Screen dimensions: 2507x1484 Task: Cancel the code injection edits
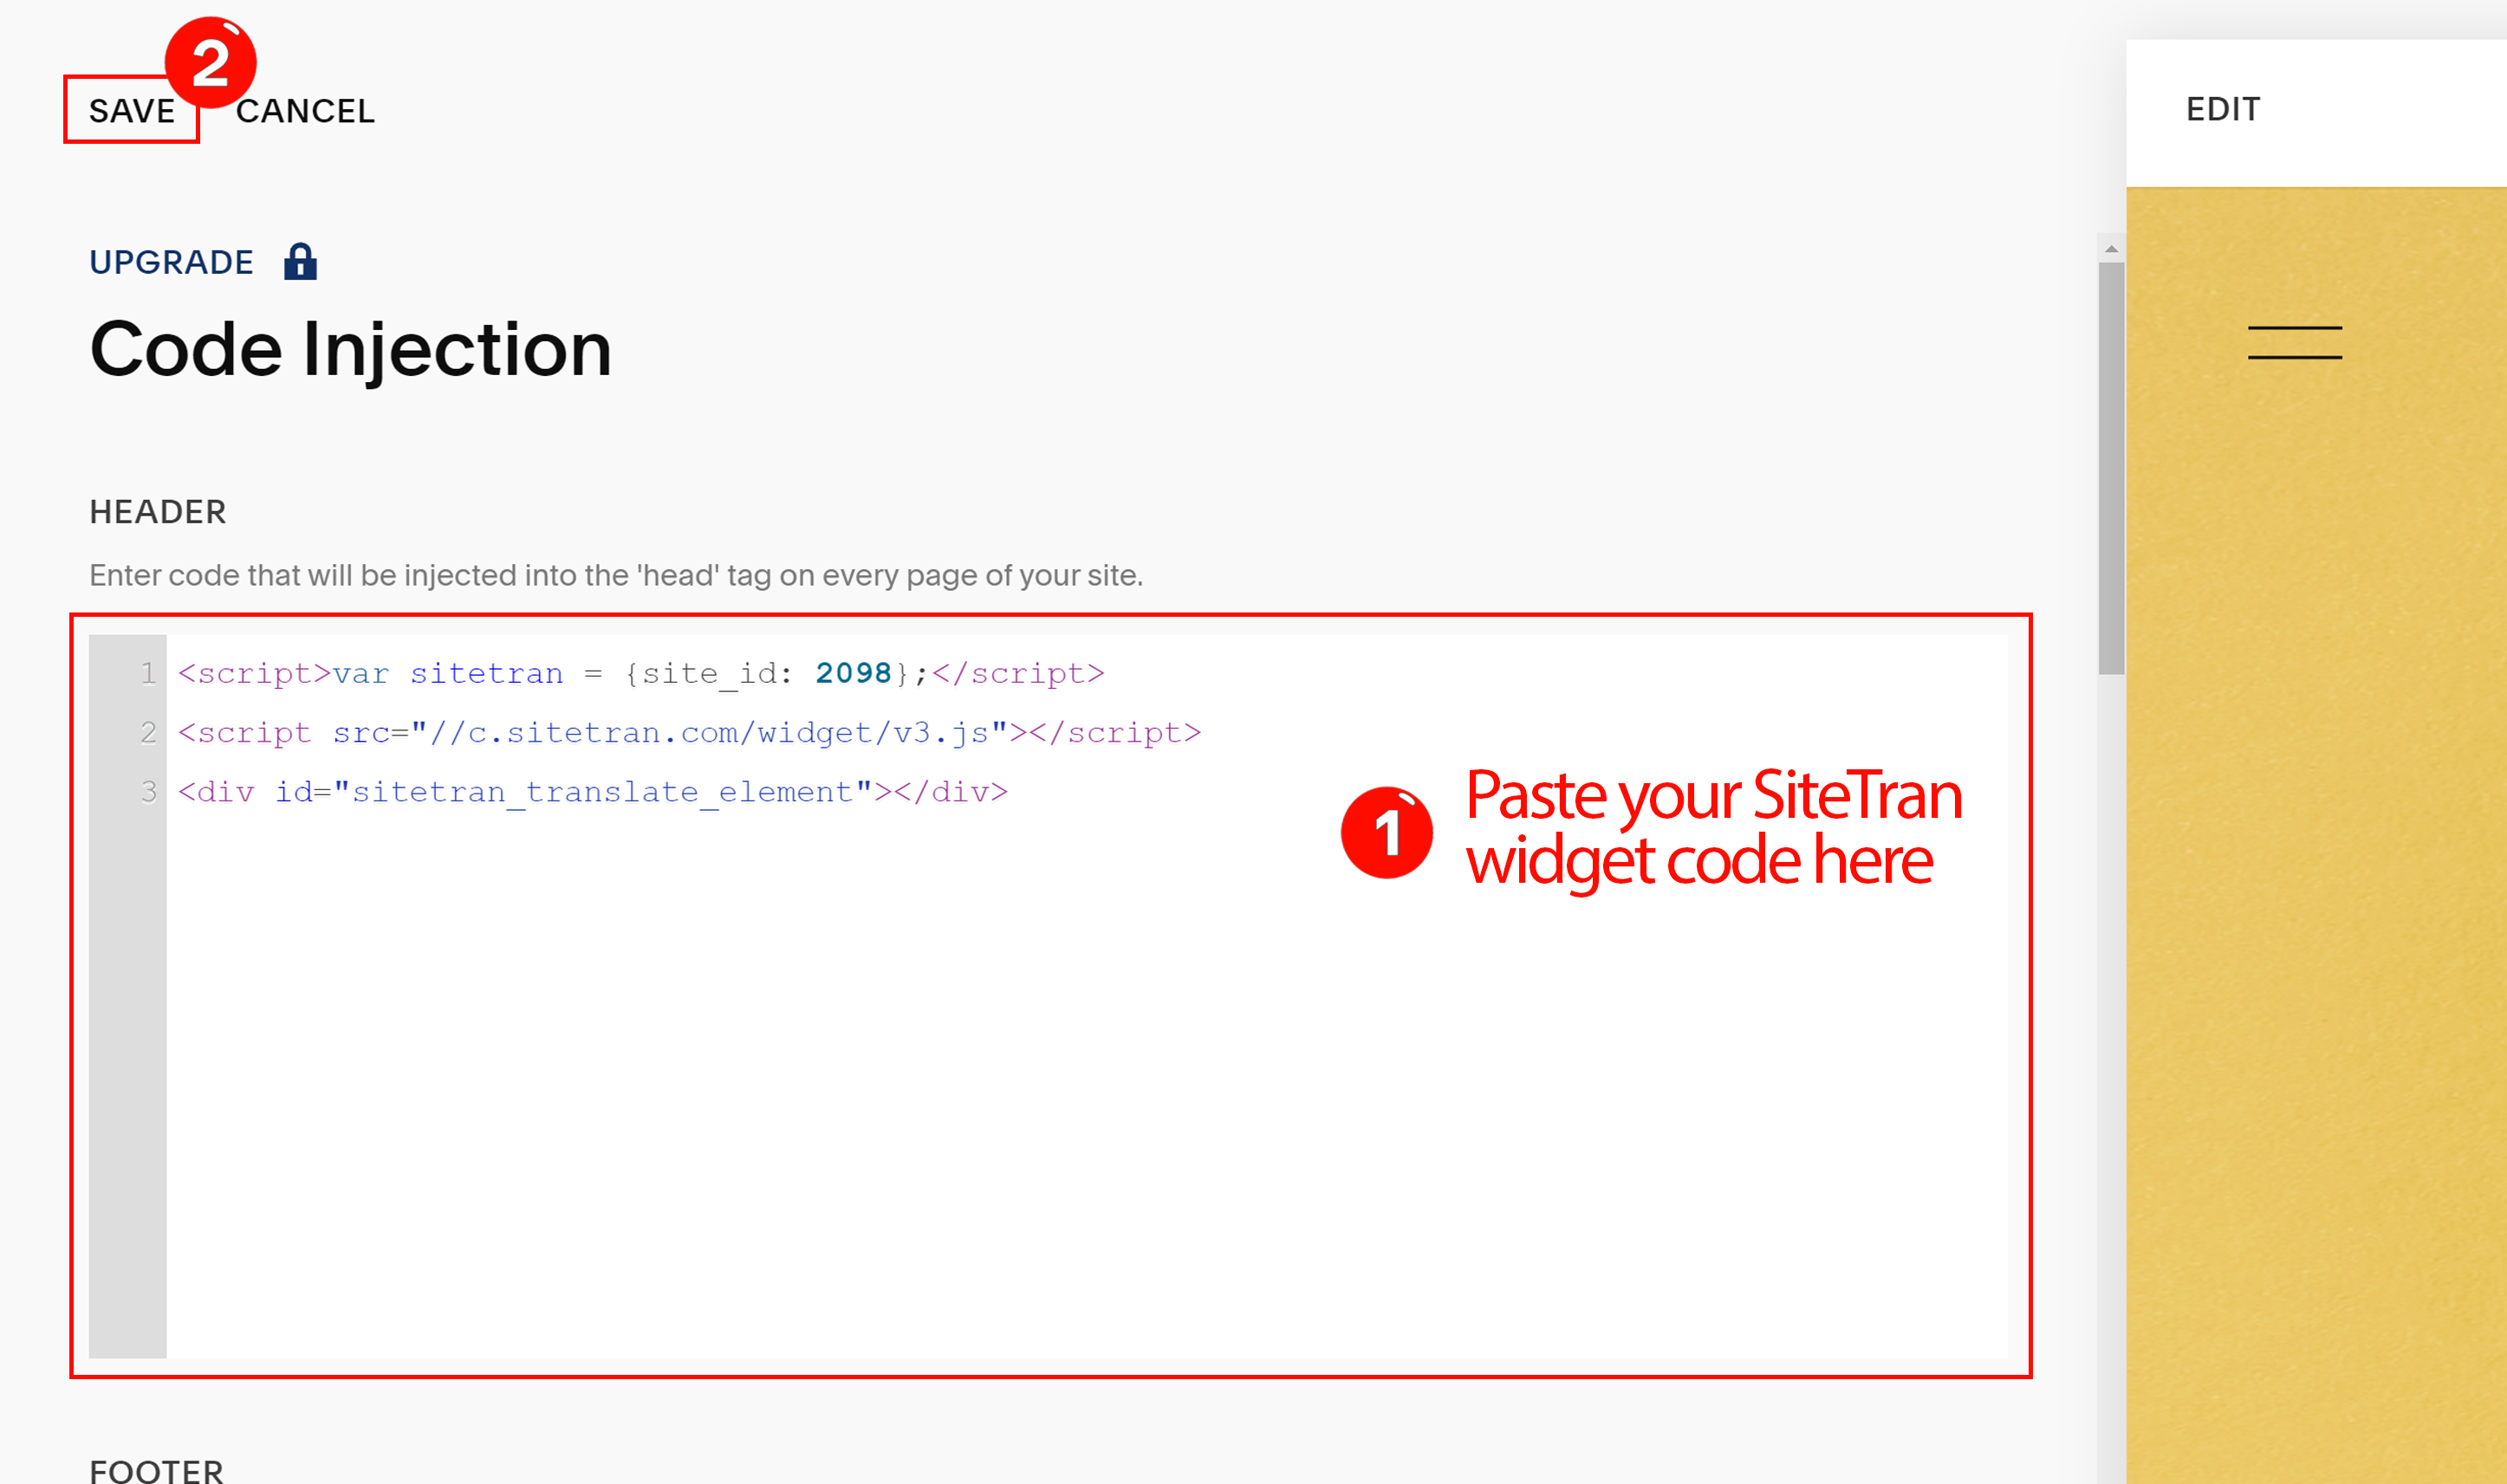click(305, 111)
